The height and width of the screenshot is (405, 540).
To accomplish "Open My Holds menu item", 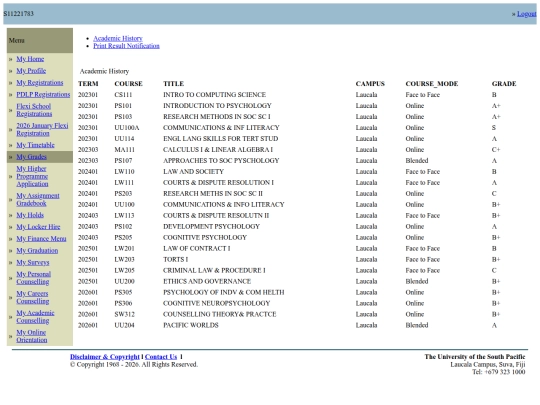I will coord(30,215).
